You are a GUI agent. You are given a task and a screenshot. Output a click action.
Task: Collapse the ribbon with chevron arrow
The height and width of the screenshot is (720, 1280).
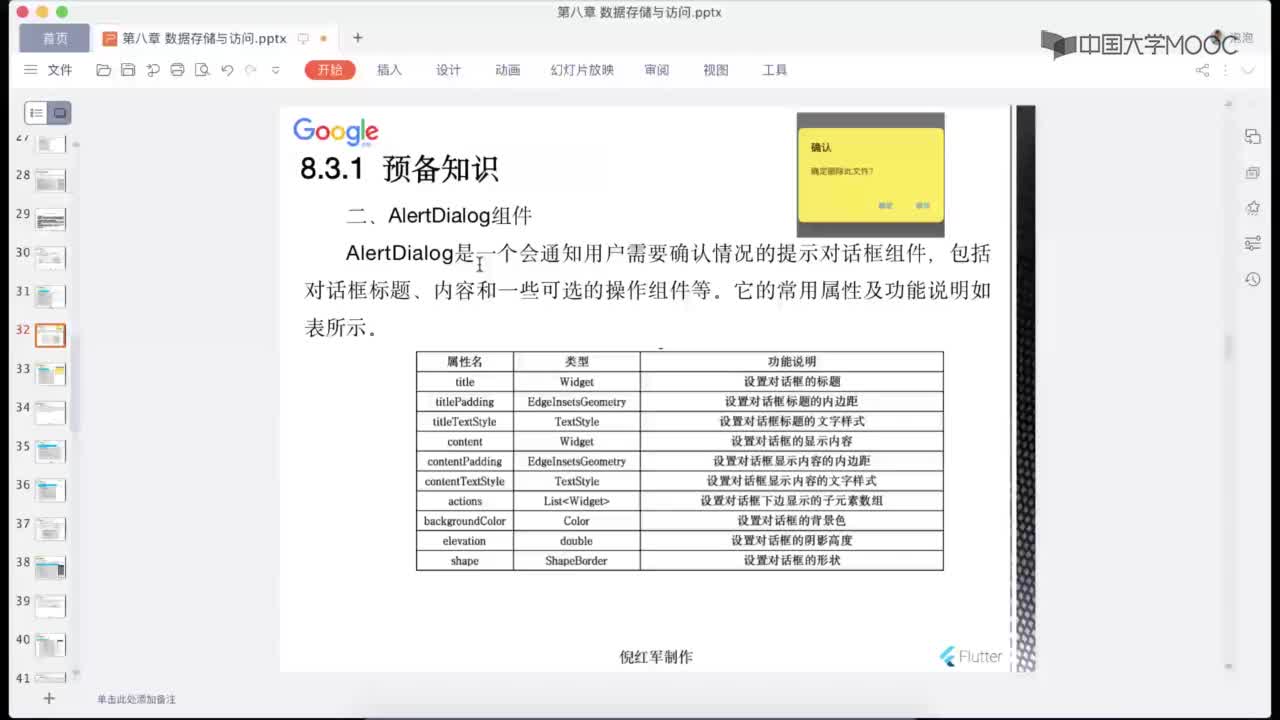pyautogui.click(x=1247, y=70)
